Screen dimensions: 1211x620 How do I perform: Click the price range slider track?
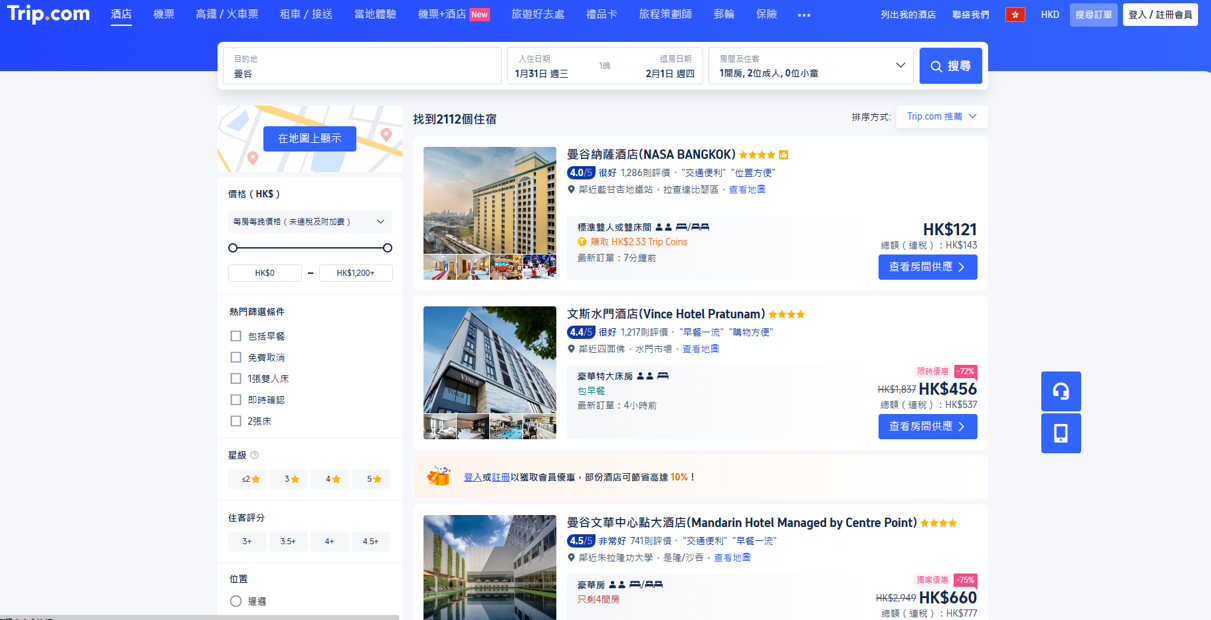point(310,248)
